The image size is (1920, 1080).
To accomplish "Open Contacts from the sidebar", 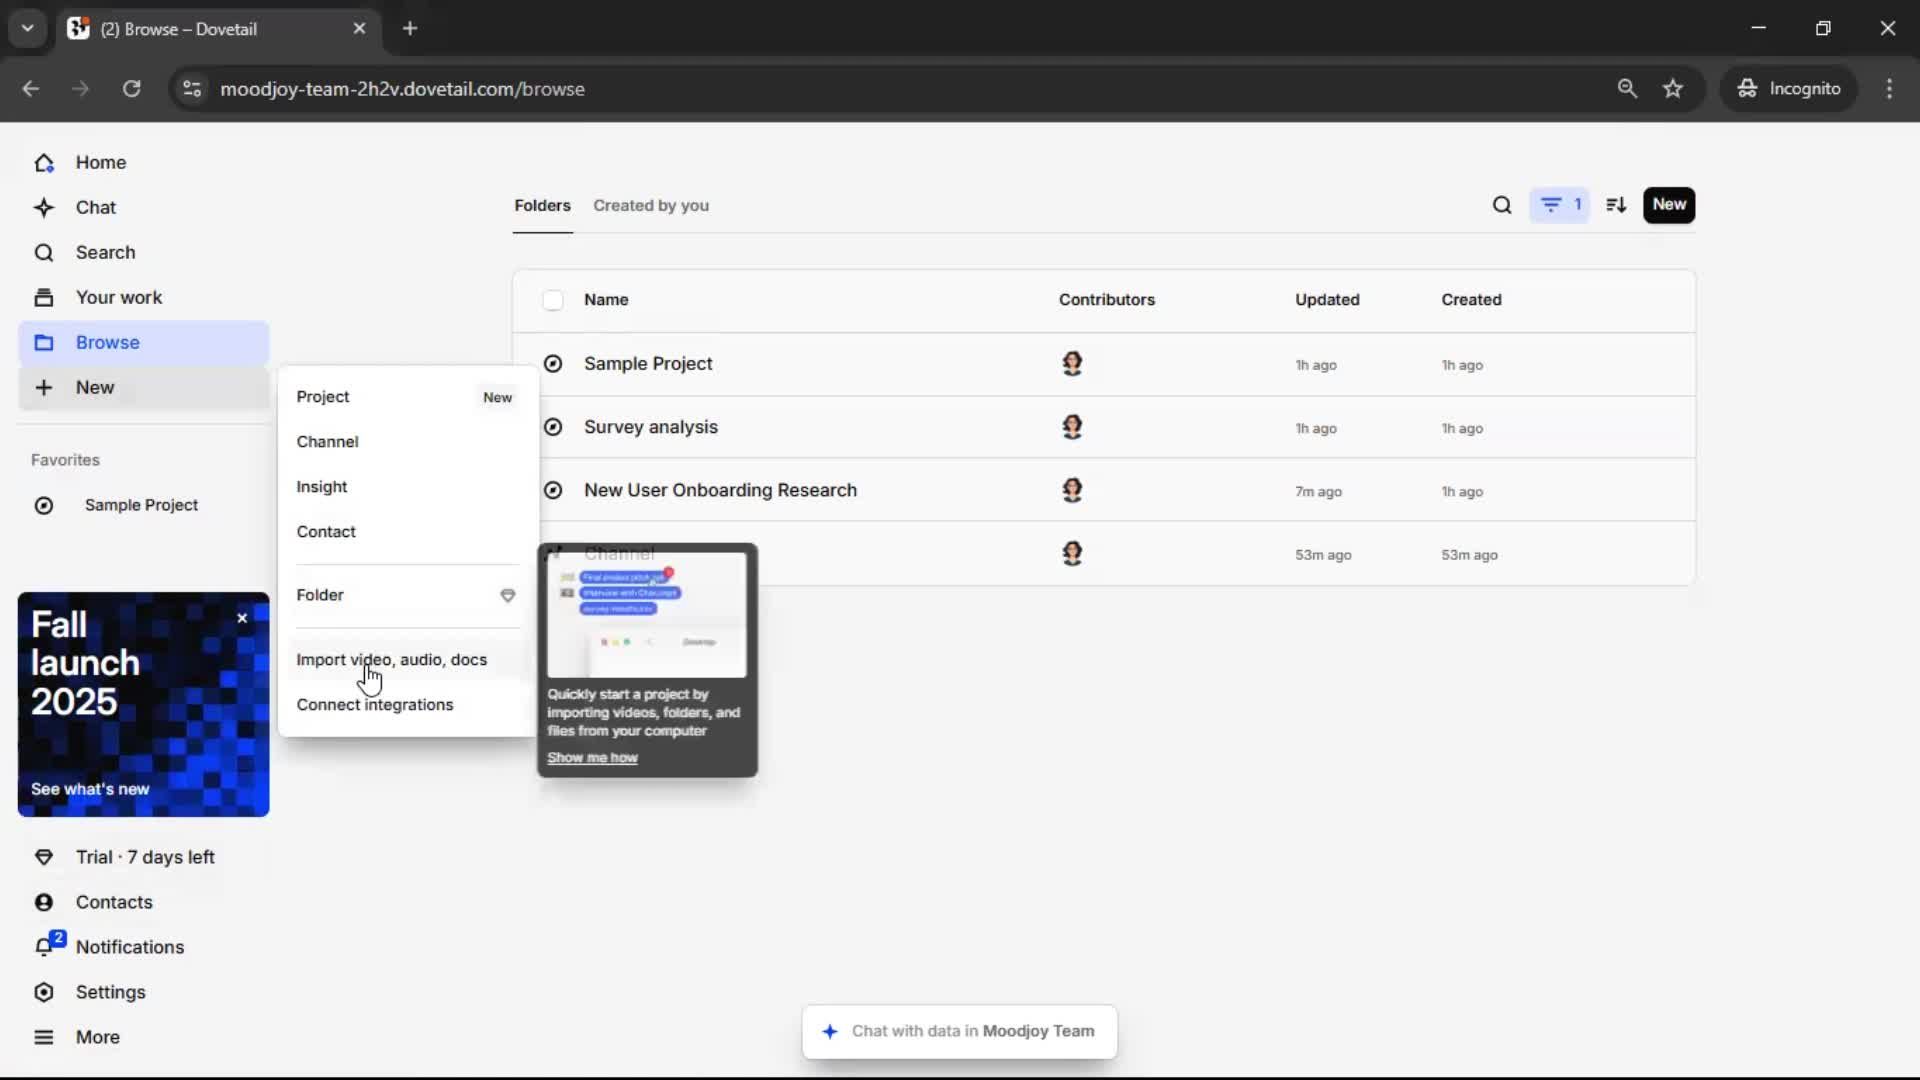I will tap(113, 901).
